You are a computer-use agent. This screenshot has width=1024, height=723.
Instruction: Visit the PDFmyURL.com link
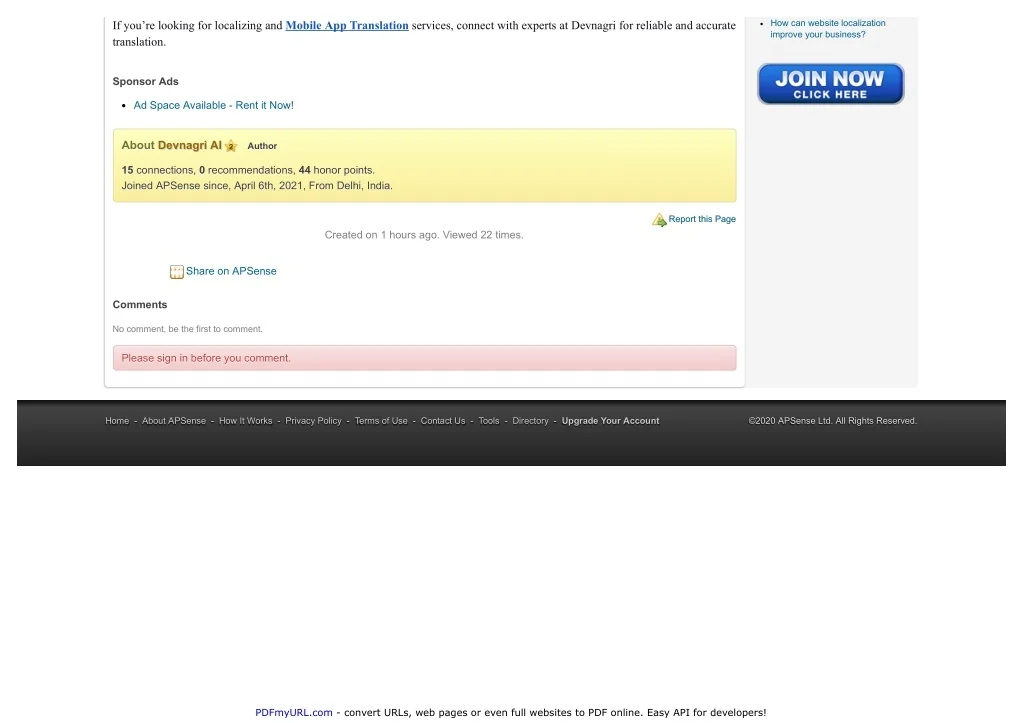click(x=293, y=713)
